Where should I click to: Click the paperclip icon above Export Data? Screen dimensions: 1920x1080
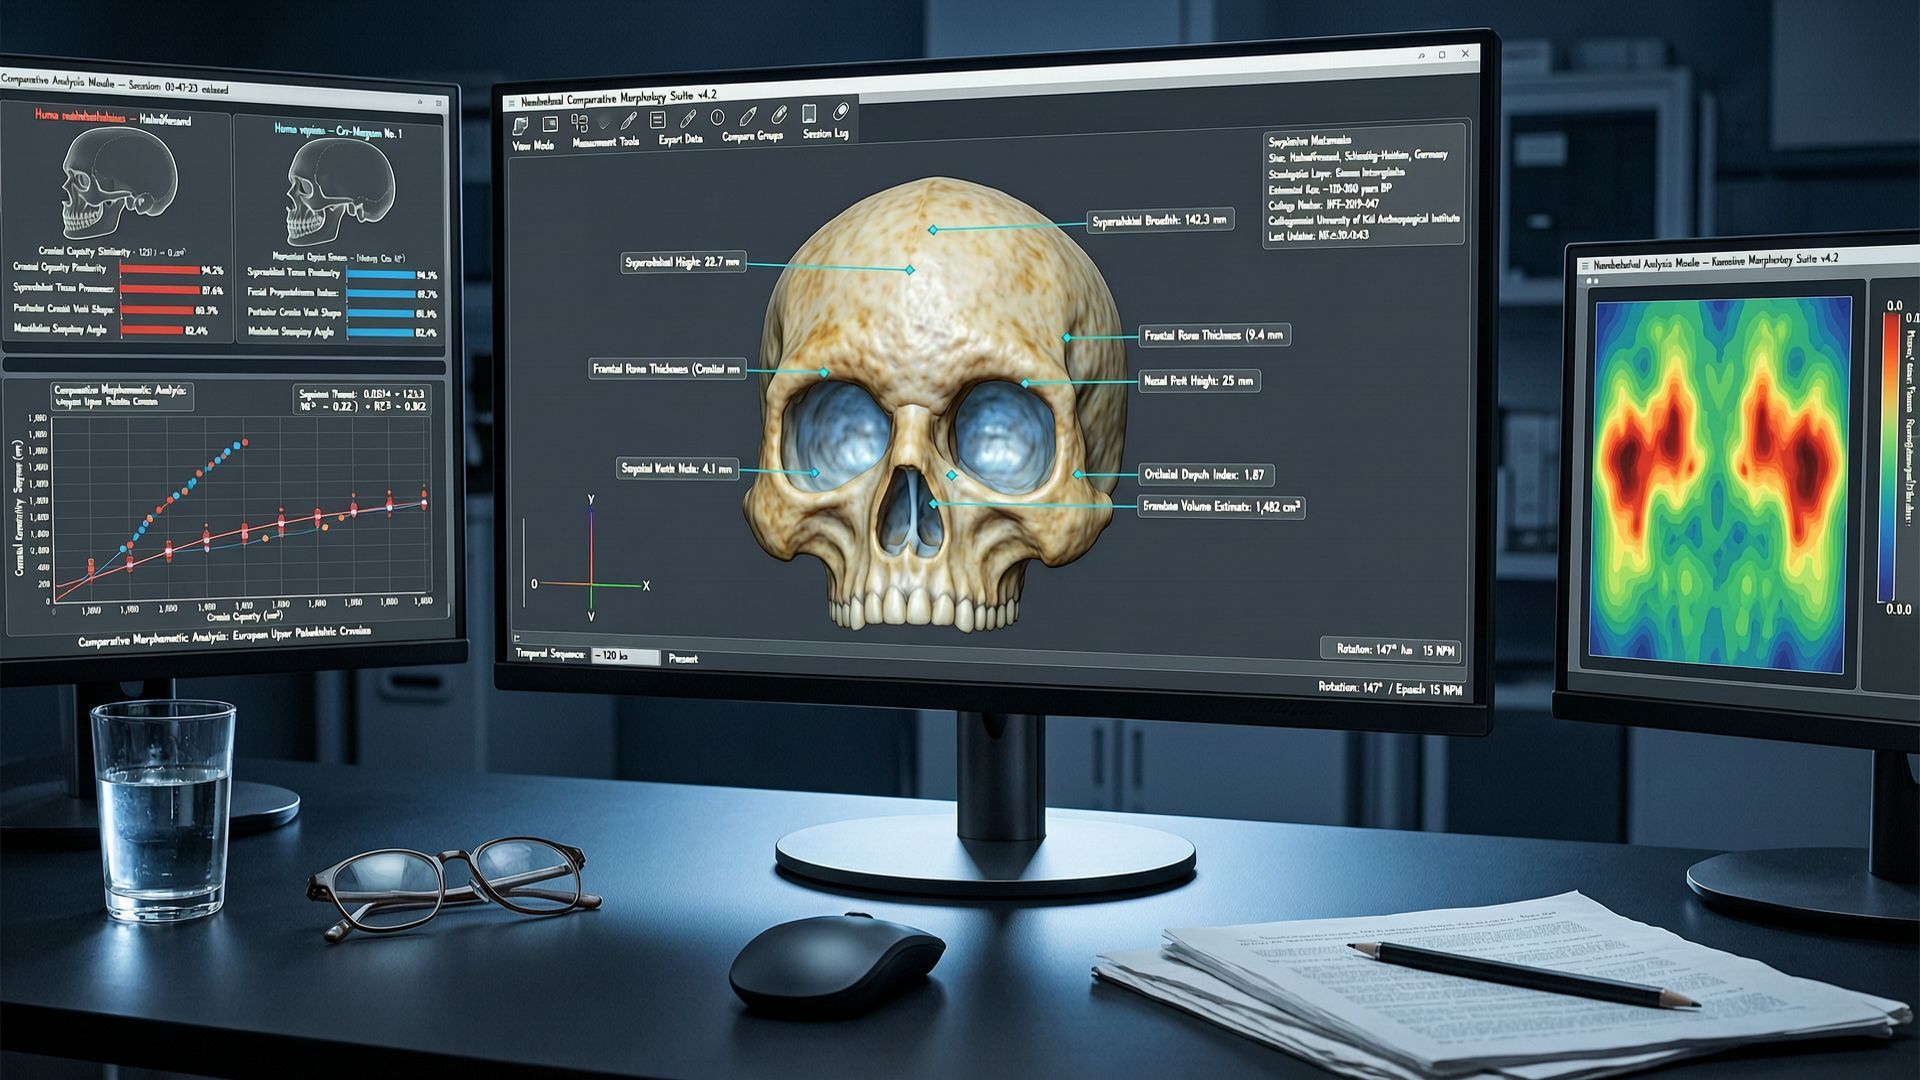[x=688, y=117]
